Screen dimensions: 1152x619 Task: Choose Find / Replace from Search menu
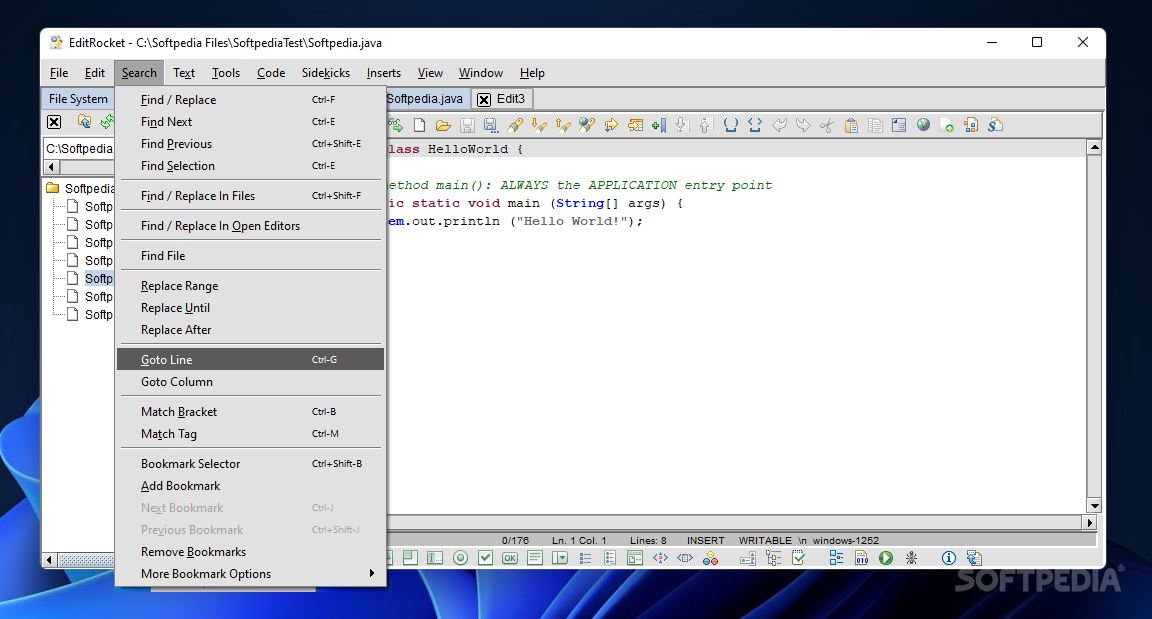pyautogui.click(x=250, y=100)
